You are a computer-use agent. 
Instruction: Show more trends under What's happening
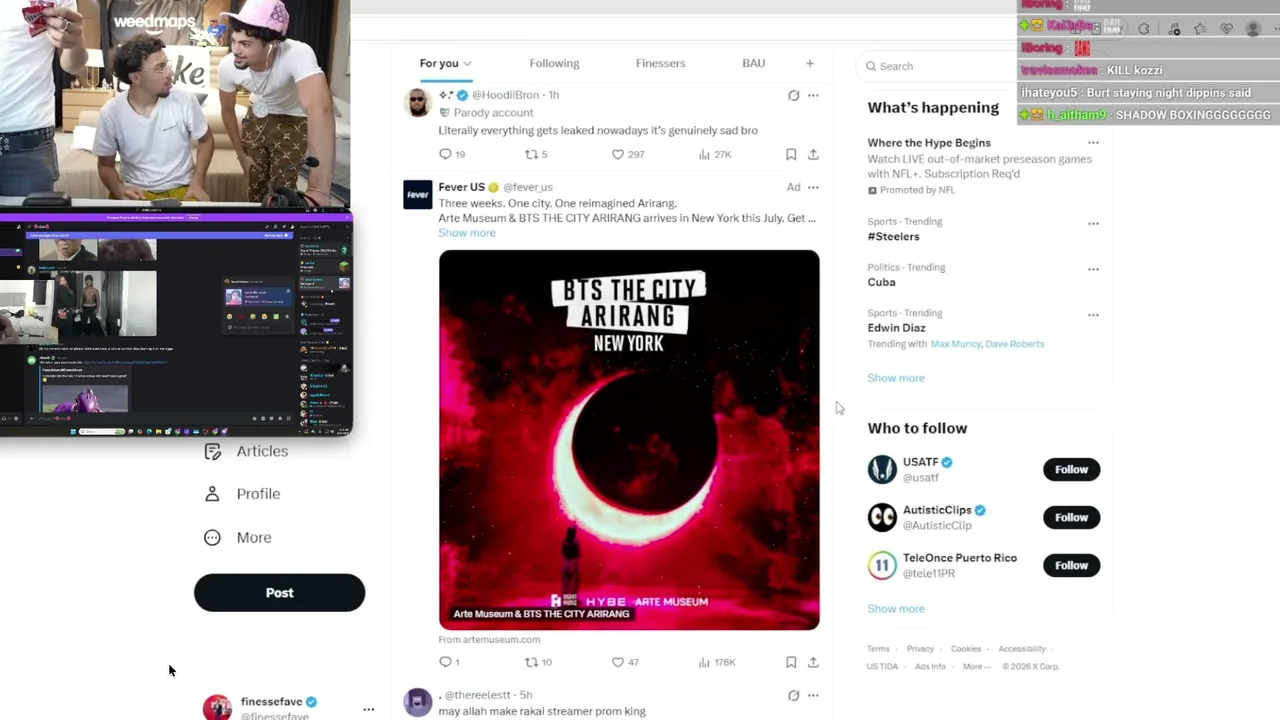click(896, 378)
